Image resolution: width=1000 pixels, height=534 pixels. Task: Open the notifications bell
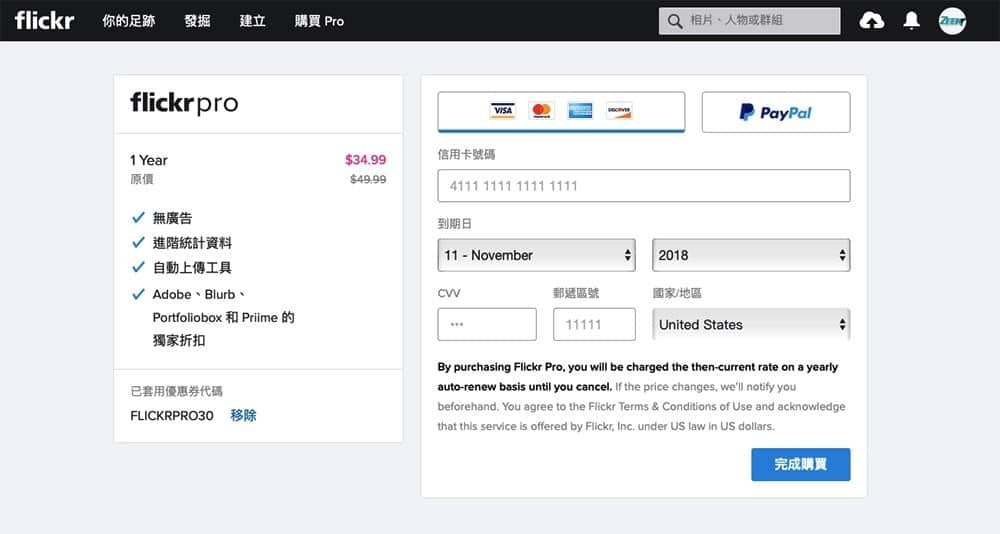click(911, 21)
